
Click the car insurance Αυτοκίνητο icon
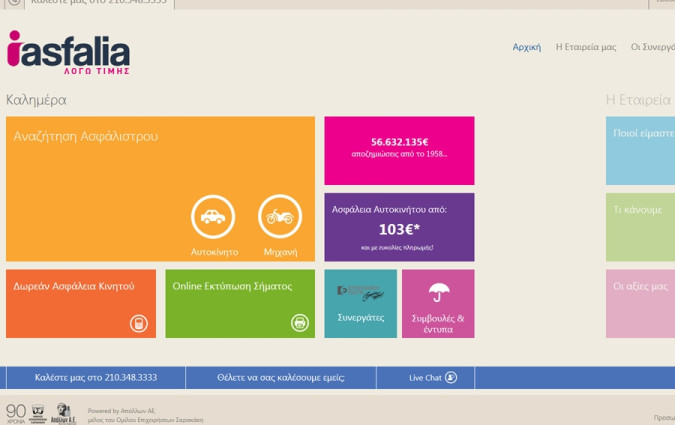tap(213, 216)
